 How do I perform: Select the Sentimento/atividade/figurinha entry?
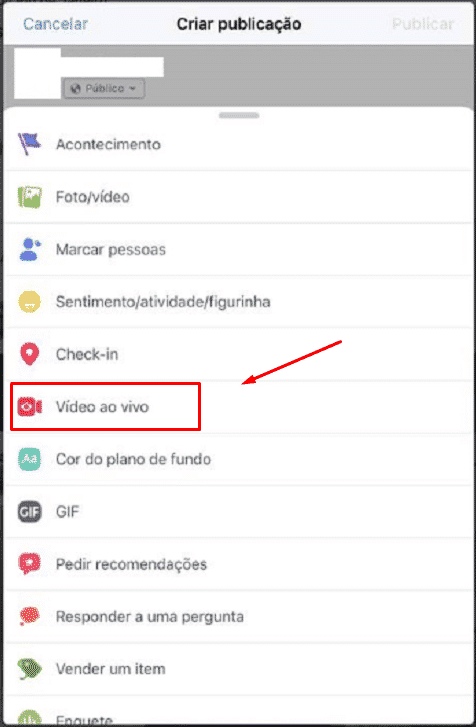point(238,302)
